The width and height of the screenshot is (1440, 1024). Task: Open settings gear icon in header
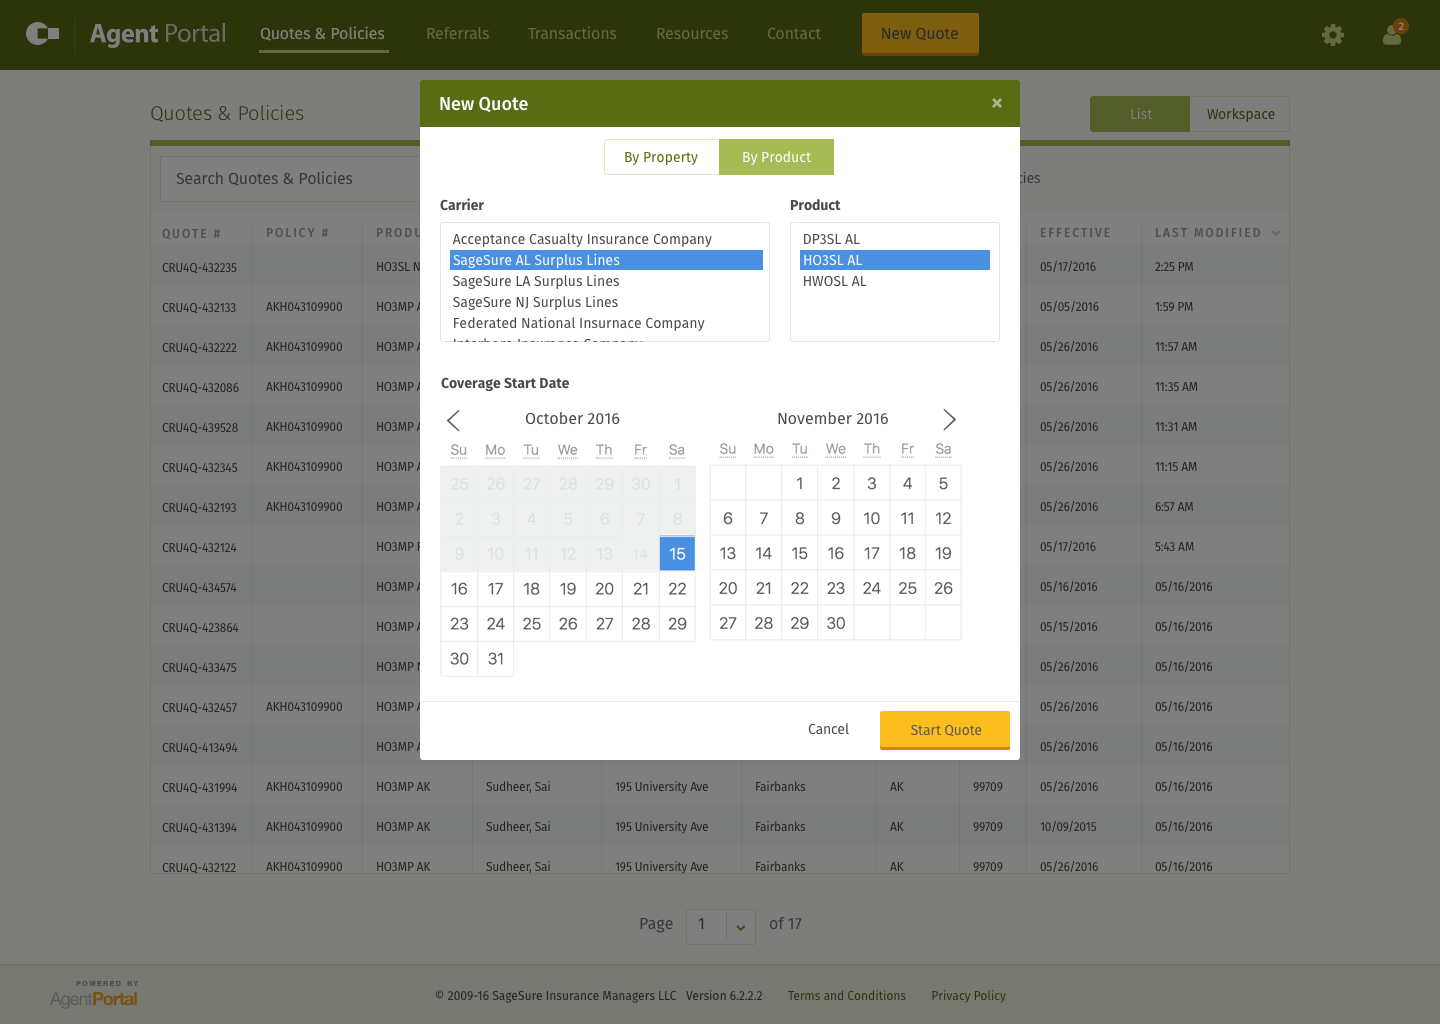pos(1333,35)
